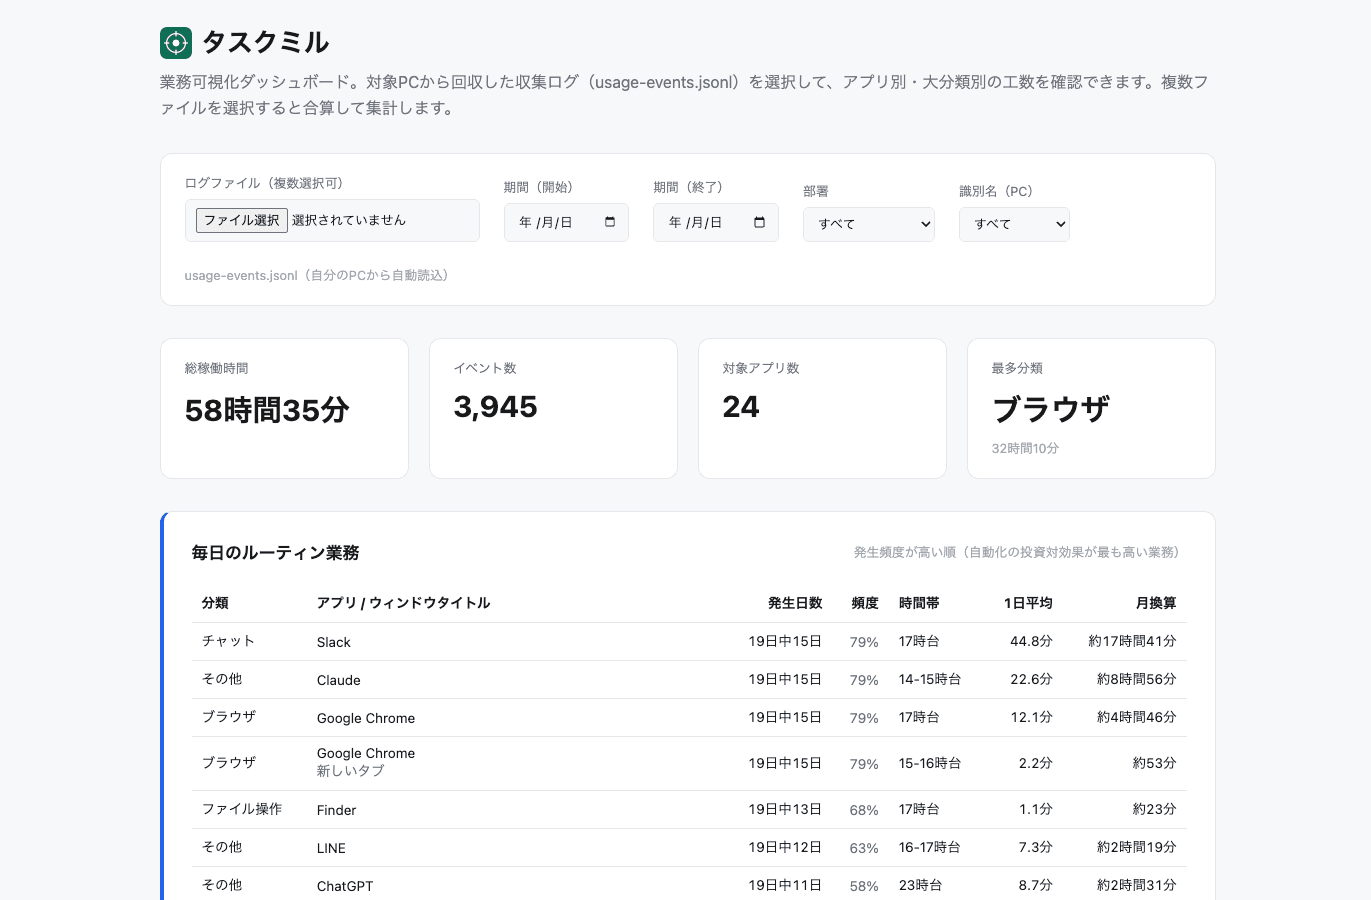1371x900 pixels.
Task: Click the 総稼働時間 value 58時間35分
Action: (x=267, y=410)
